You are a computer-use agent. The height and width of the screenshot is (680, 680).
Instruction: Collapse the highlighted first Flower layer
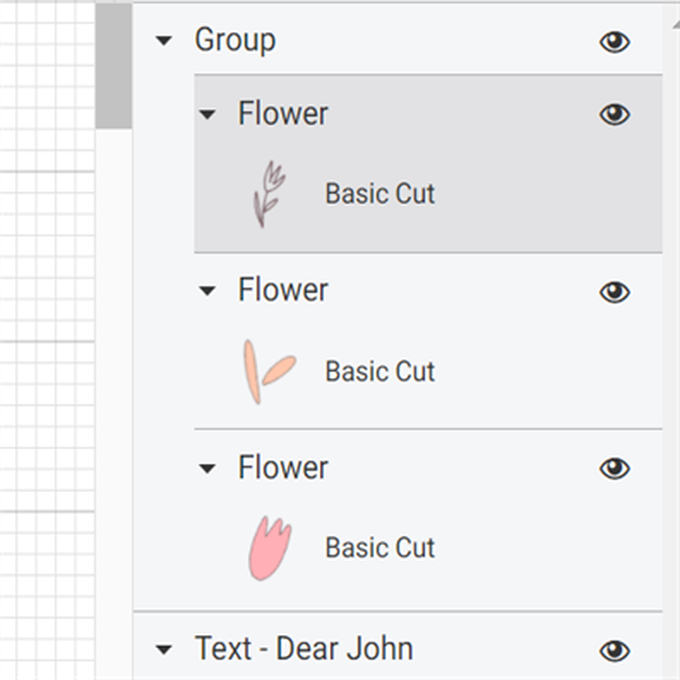point(207,114)
